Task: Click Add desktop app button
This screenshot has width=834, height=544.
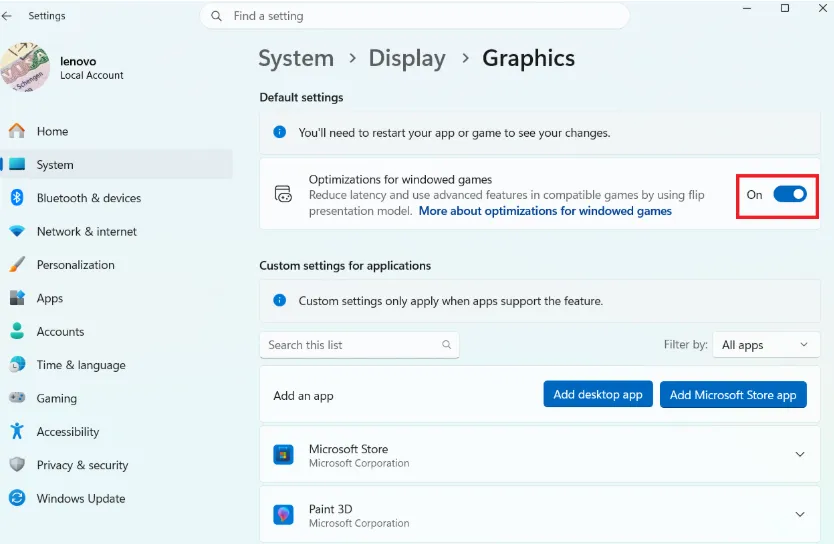Action: click(x=598, y=395)
